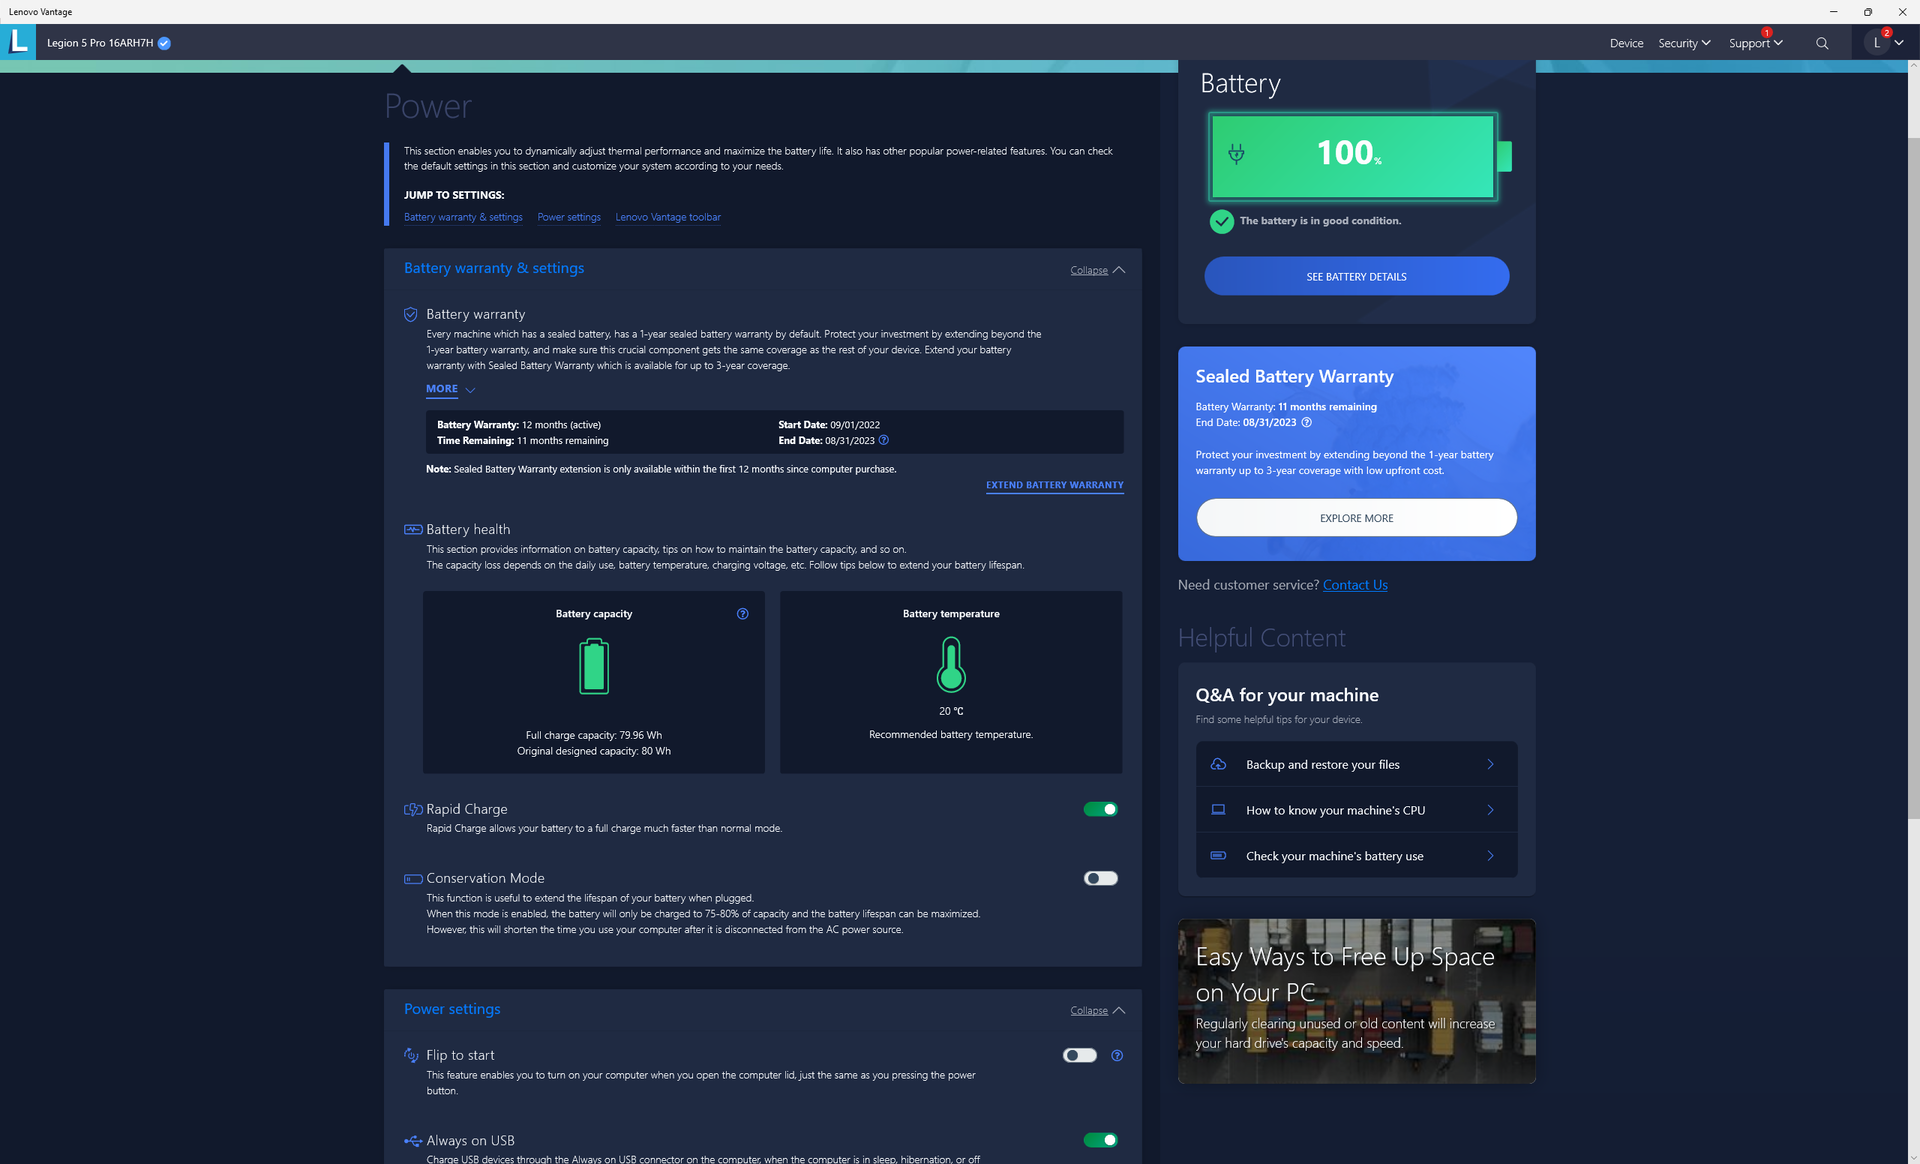
Task: Click EXTEND BATTERY WARRANTY link
Action: [x=1055, y=485]
